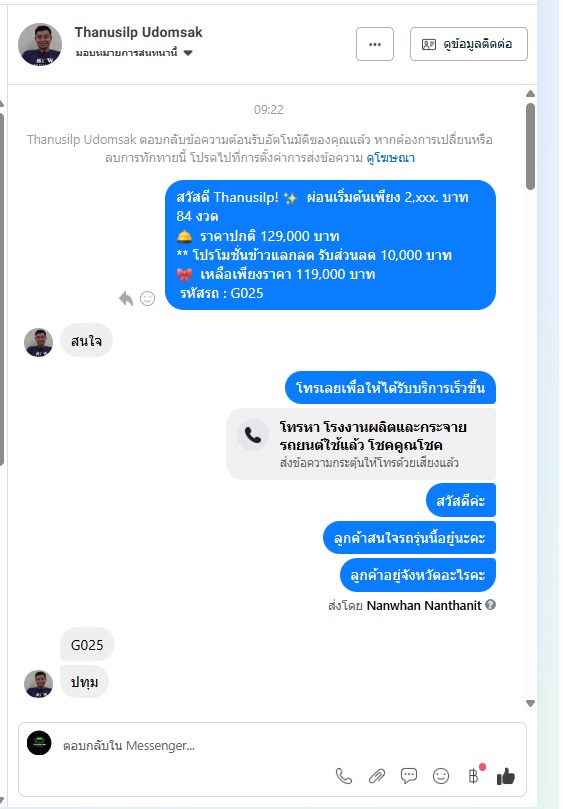This screenshot has height=809, width=563.
Task: Click Thanusilp Udomsak header profile picture
Action: [40, 44]
